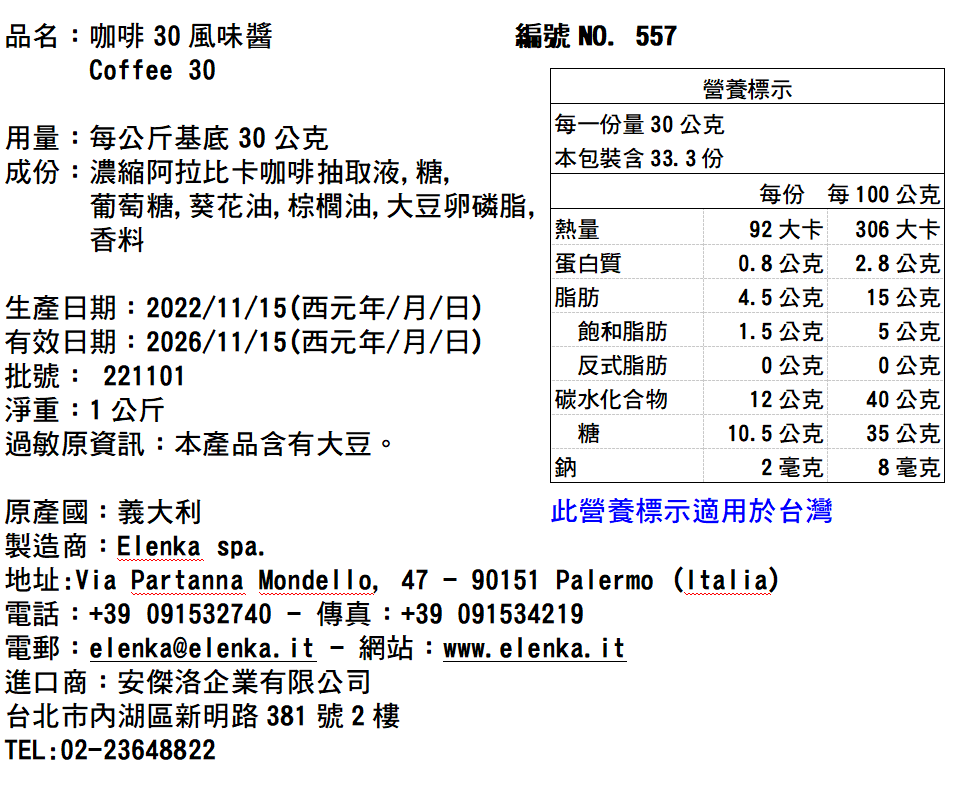Screen dimensions: 957x800
Task: Click the 92 大卡 per-serving value
Action: pyautogui.click(x=785, y=230)
